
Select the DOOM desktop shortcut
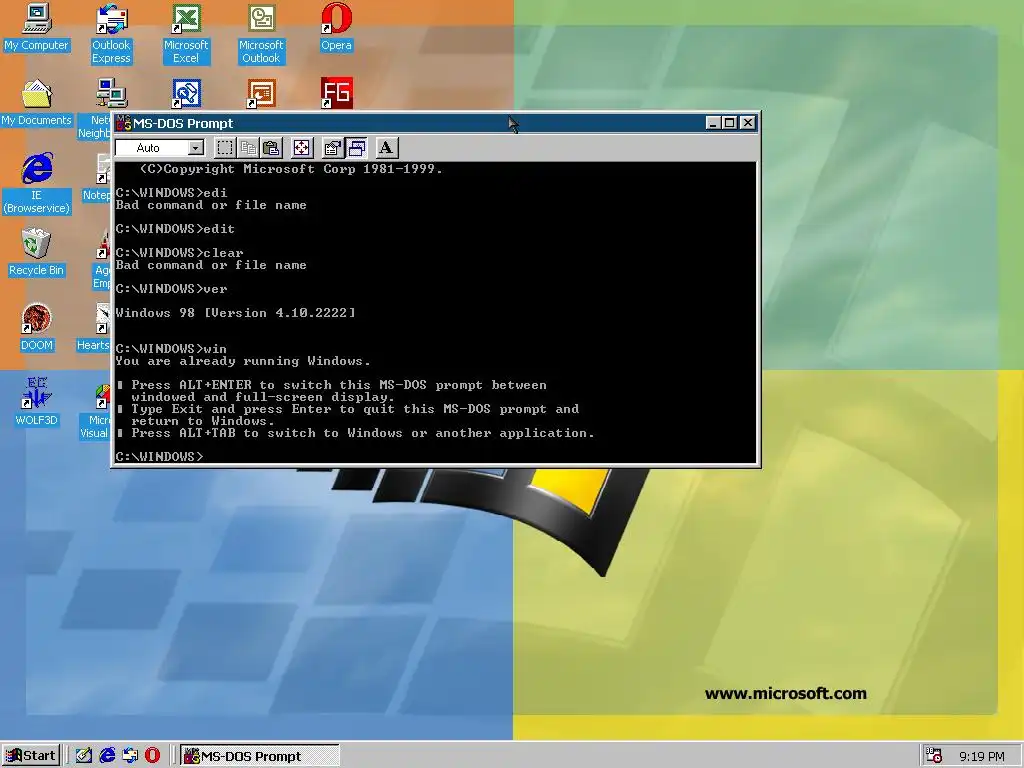(36, 328)
